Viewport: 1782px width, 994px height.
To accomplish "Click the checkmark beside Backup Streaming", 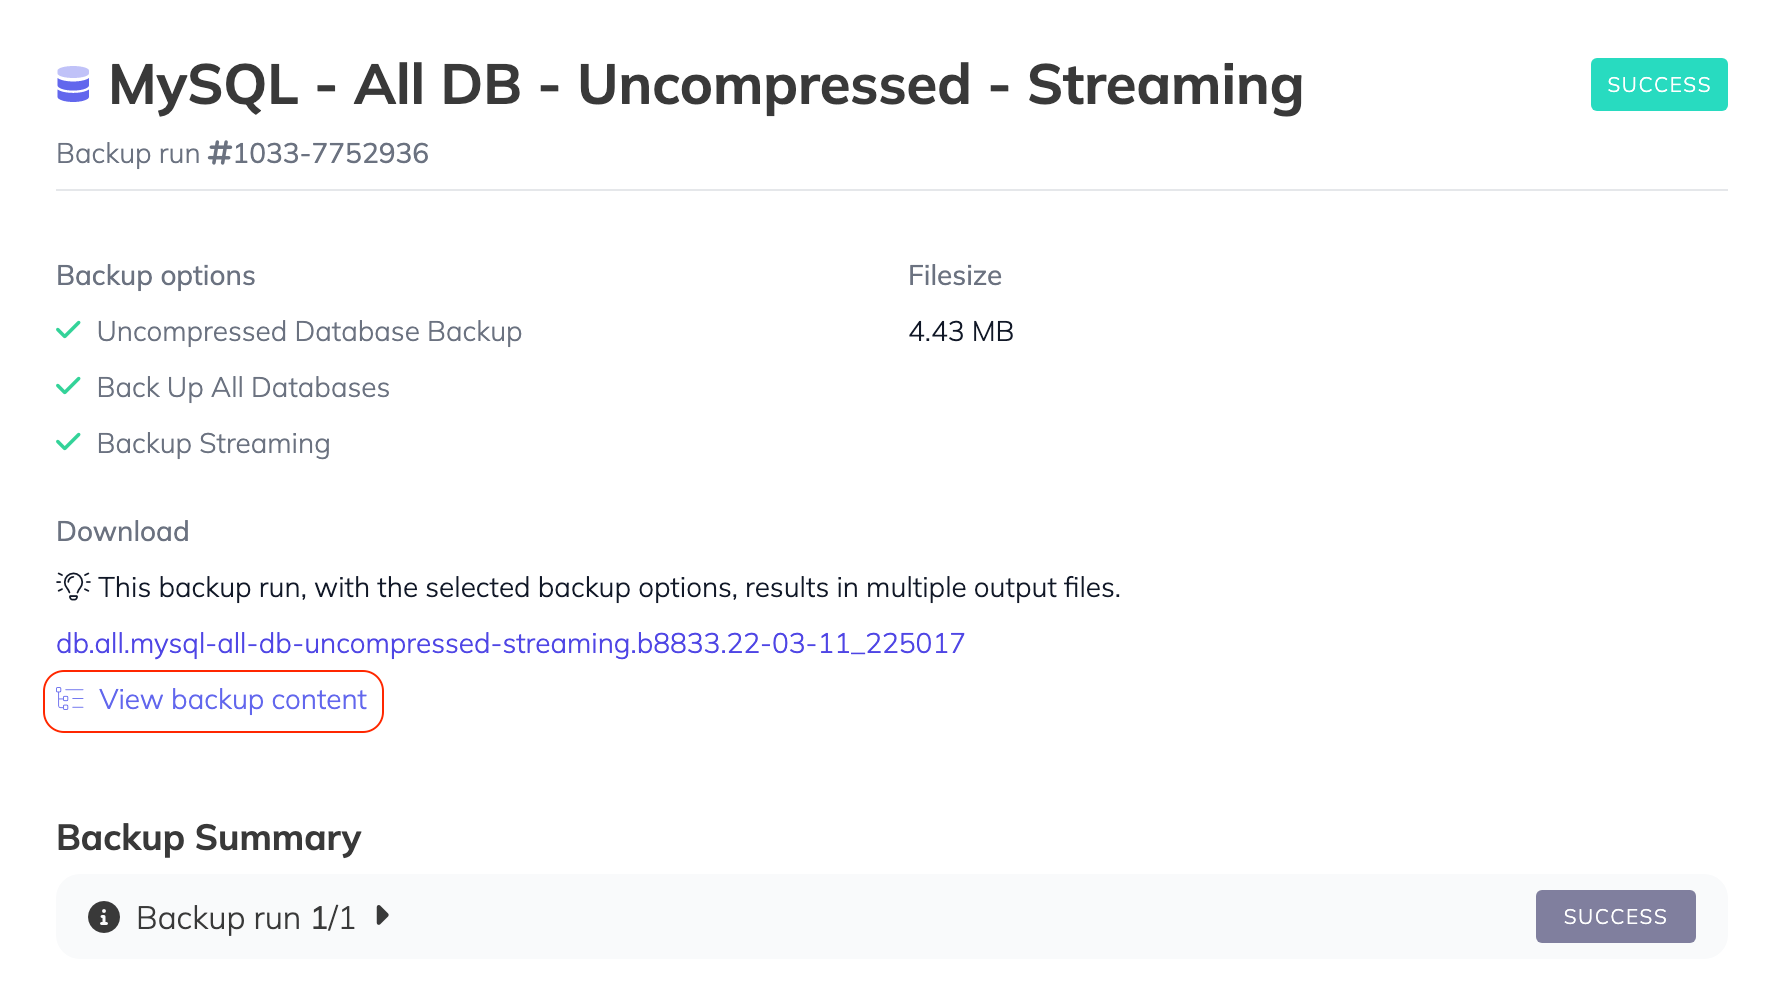I will 68,442.
